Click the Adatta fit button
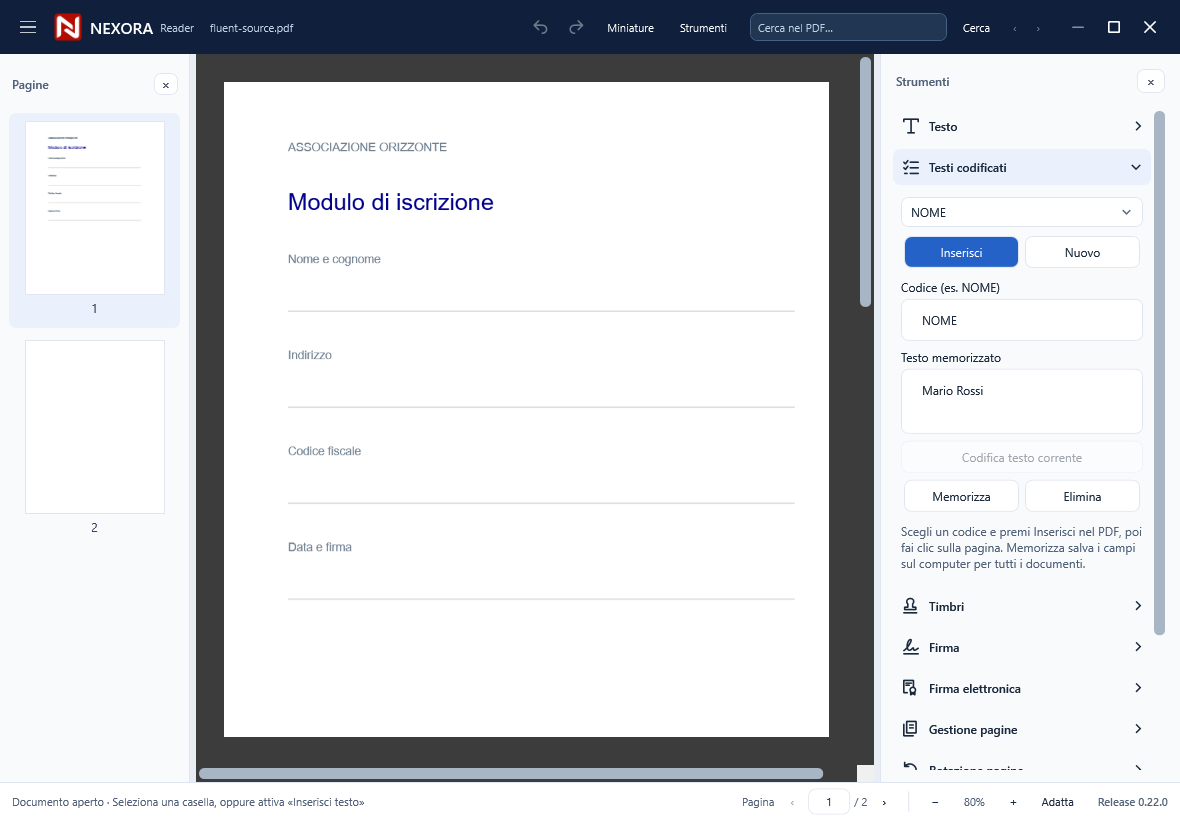The width and height of the screenshot is (1180, 820). [1057, 802]
